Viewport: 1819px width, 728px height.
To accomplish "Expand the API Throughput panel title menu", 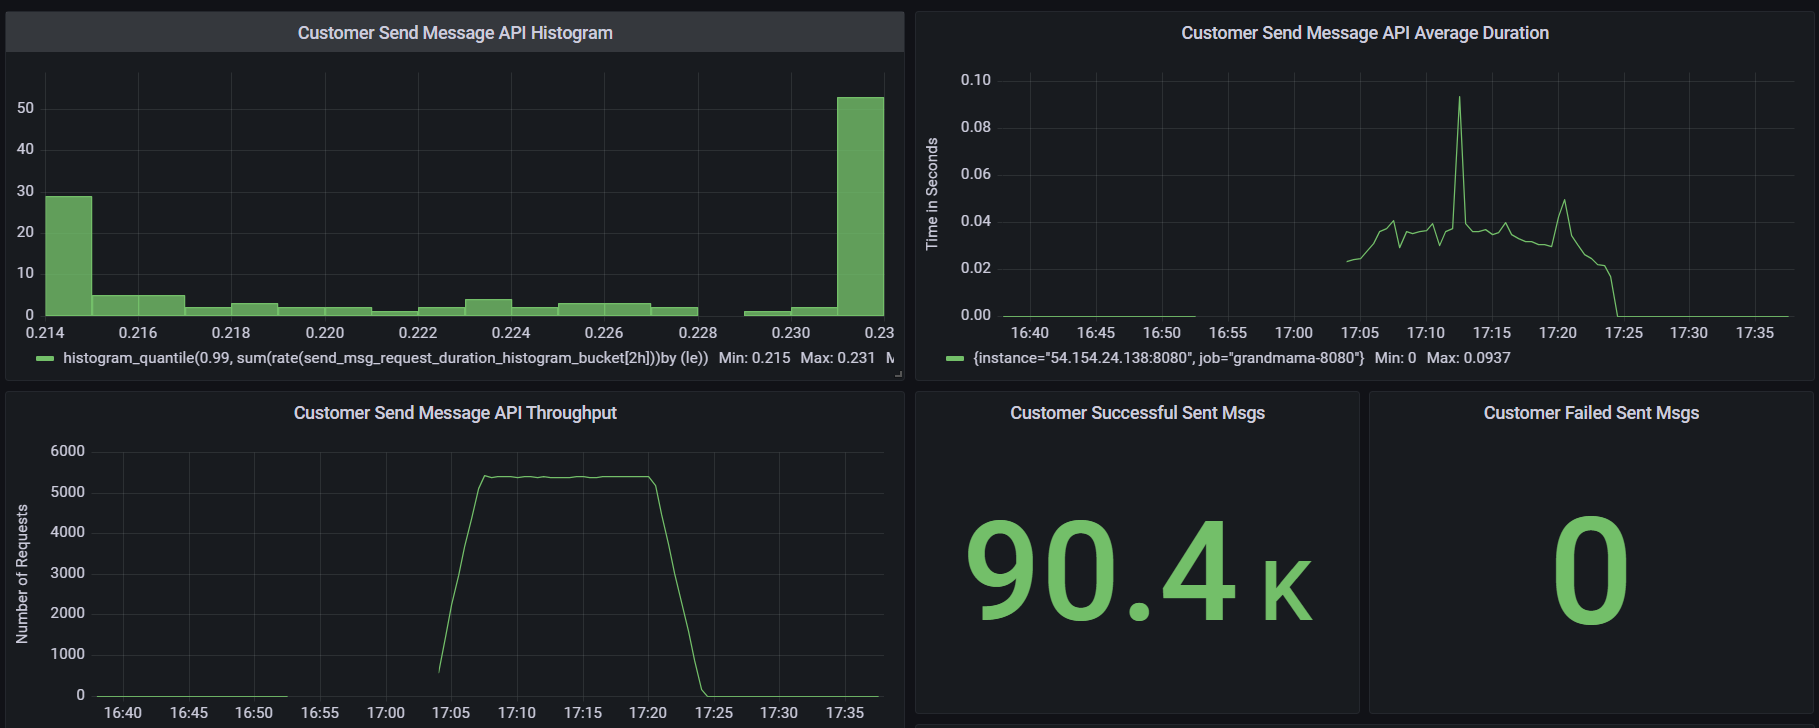I will (455, 413).
